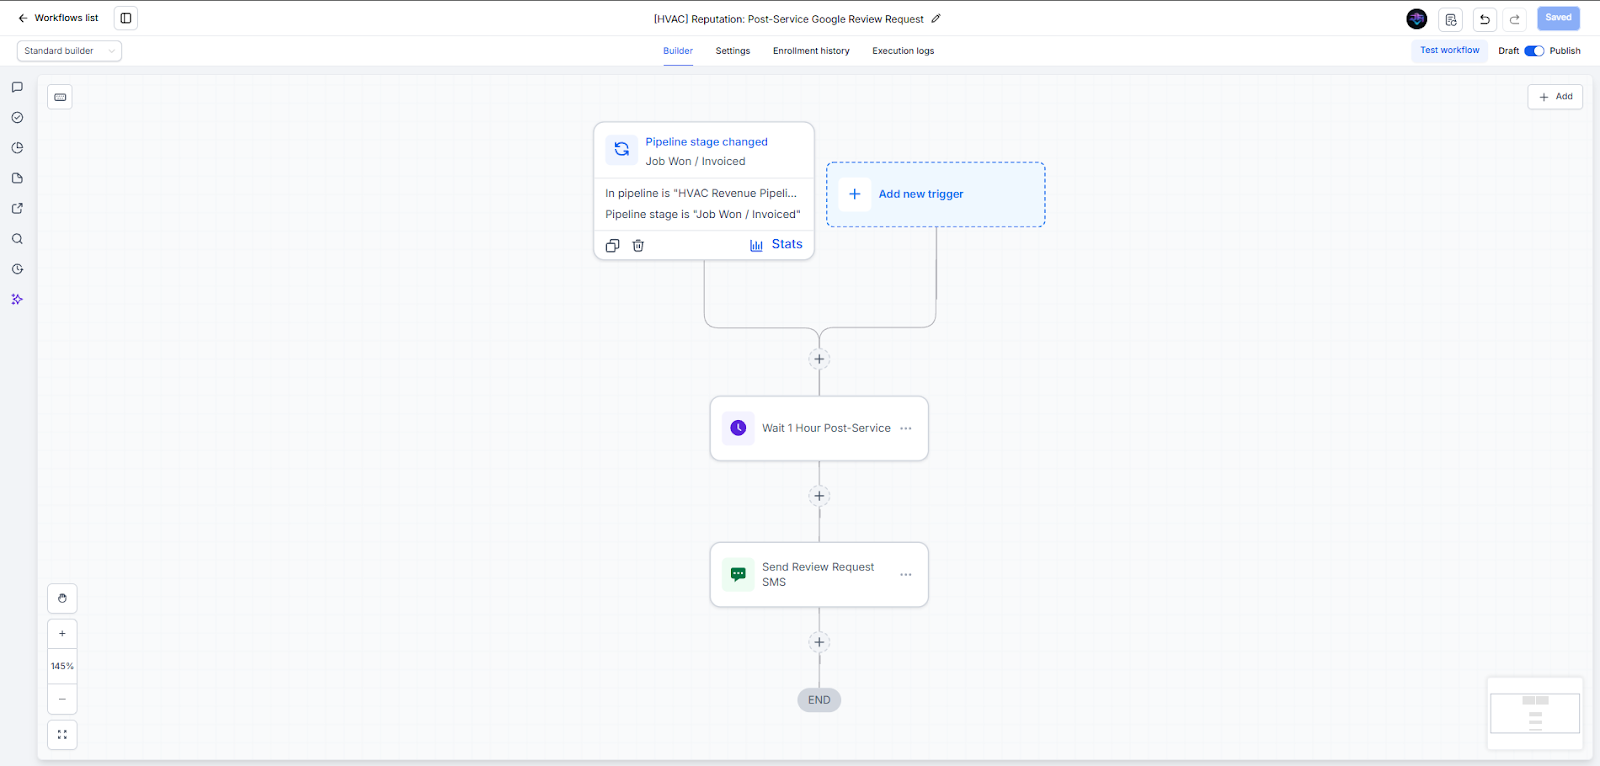
Task: Toggle the Draft/Publish switch
Action: pos(1534,51)
